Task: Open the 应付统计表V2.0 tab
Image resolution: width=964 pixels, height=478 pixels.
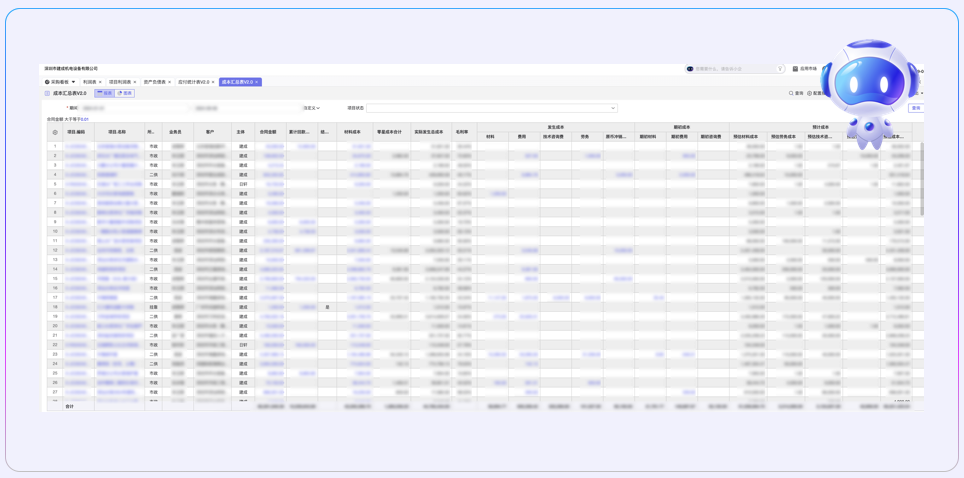Action: click(193, 82)
